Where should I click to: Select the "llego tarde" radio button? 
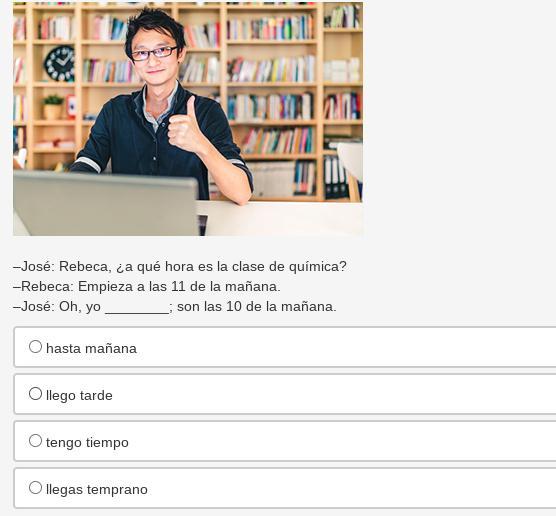[x=35, y=394]
